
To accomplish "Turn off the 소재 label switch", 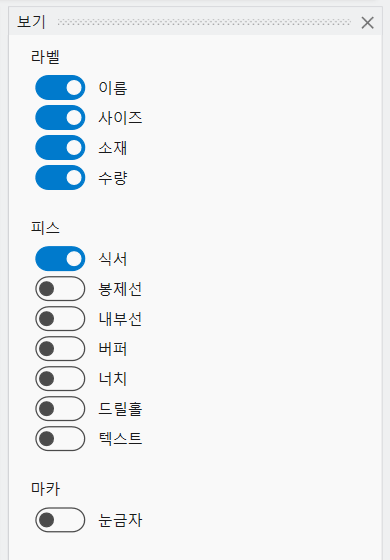I will (x=60, y=148).
